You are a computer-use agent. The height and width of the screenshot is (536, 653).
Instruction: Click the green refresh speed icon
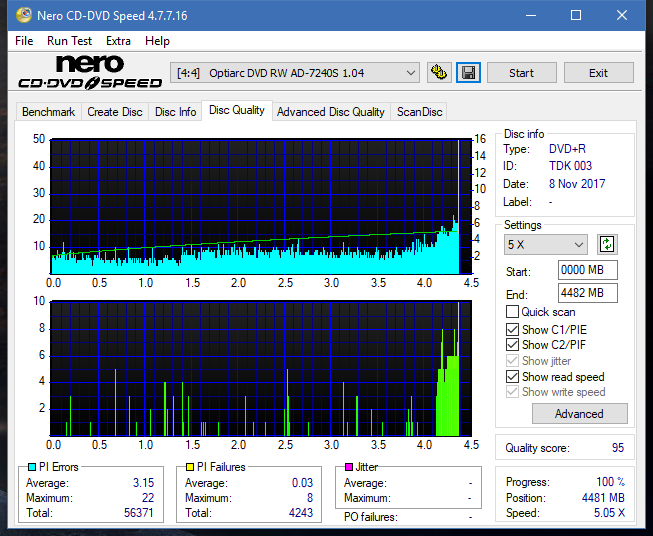click(607, 244)
